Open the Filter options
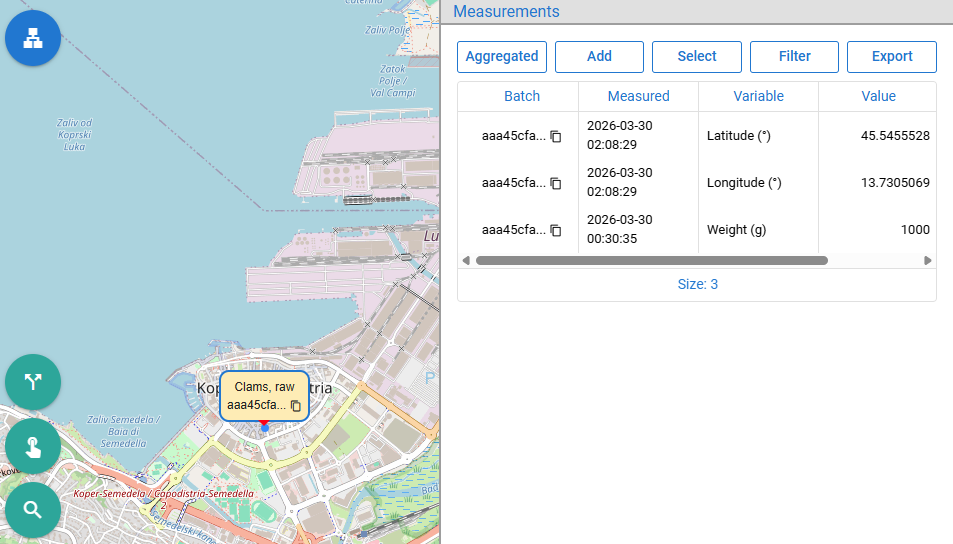 [x=794, y=57]
